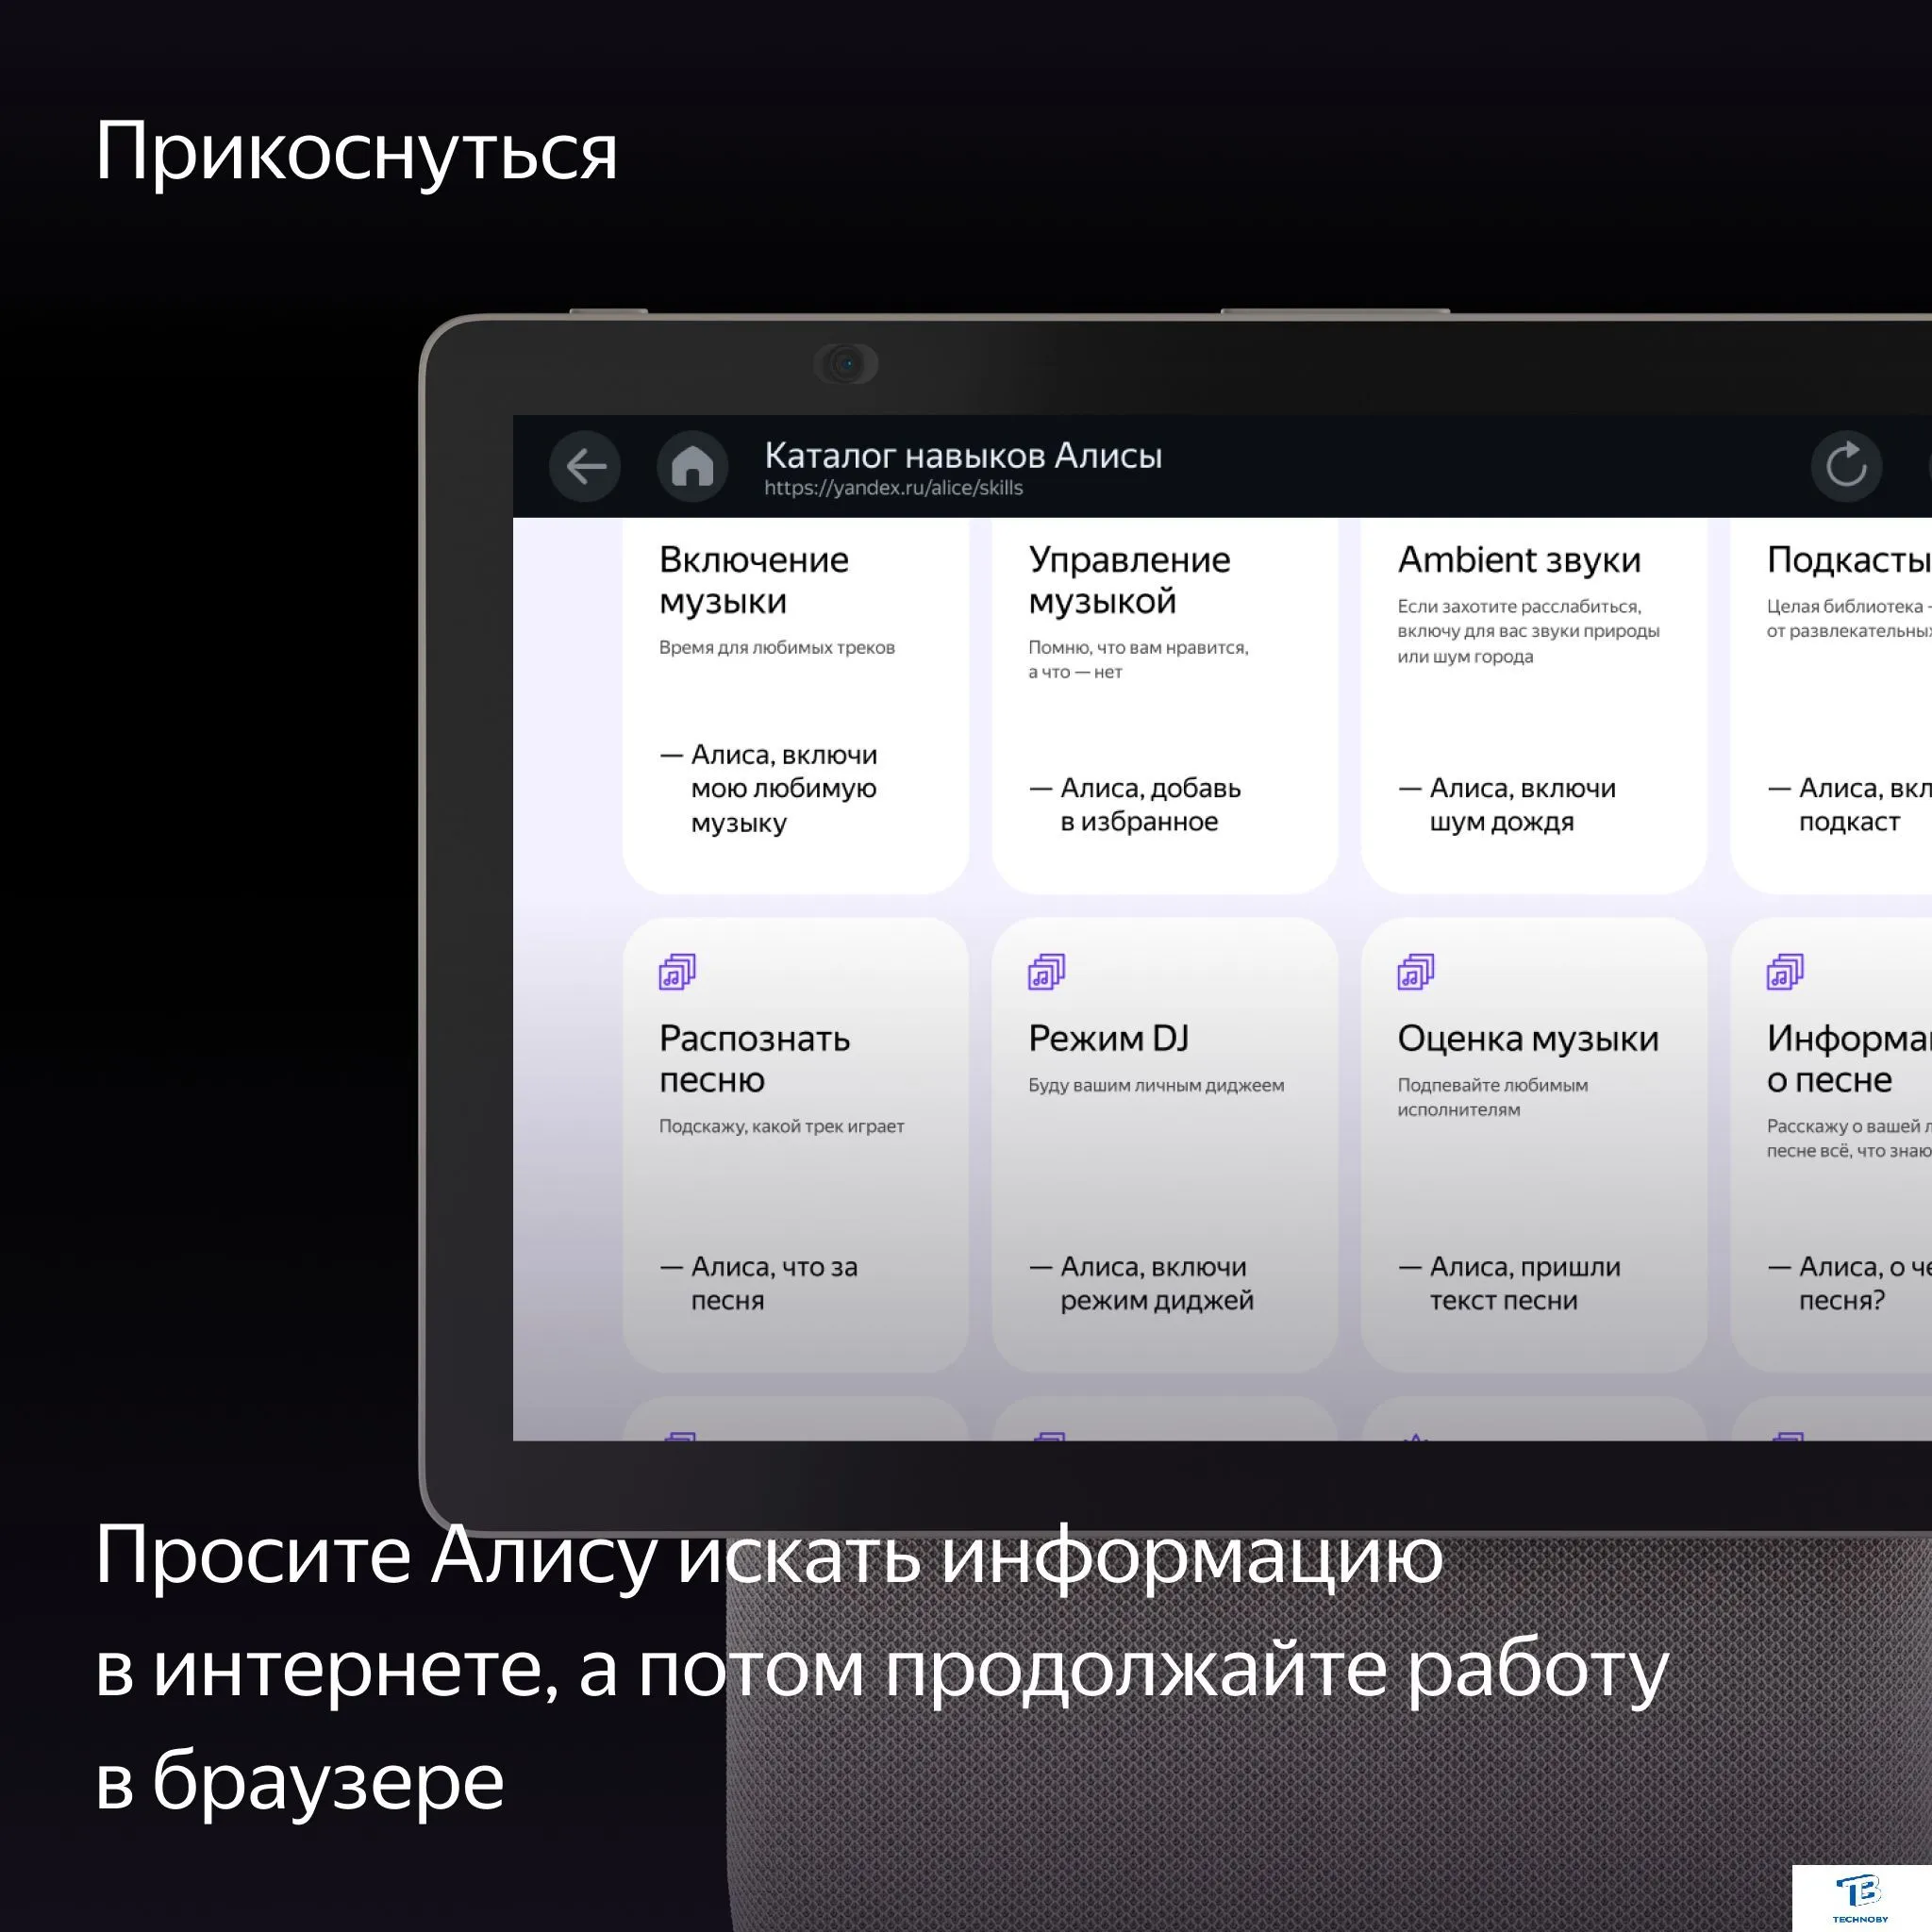Screen dimensions: 1932x1932
Task: Reload the page with the refresh icon
Action: click(x=1846, y=466)
